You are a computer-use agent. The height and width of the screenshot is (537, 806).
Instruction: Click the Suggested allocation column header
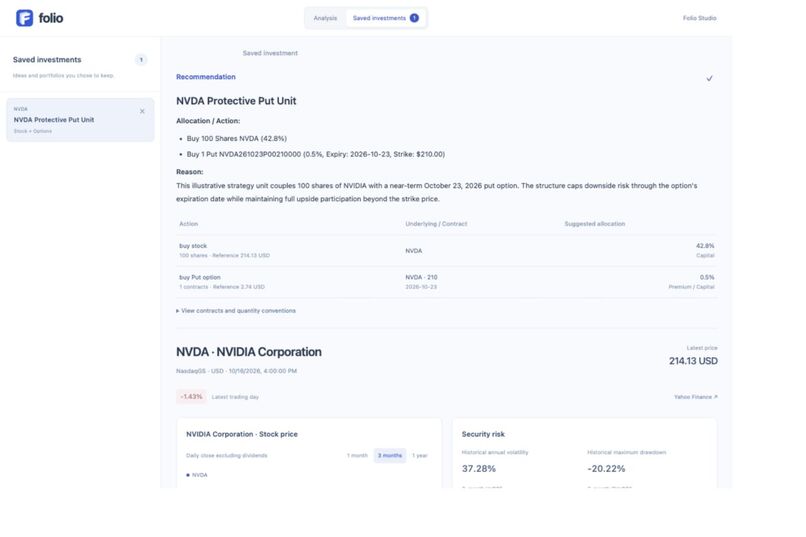click(595, 224)
